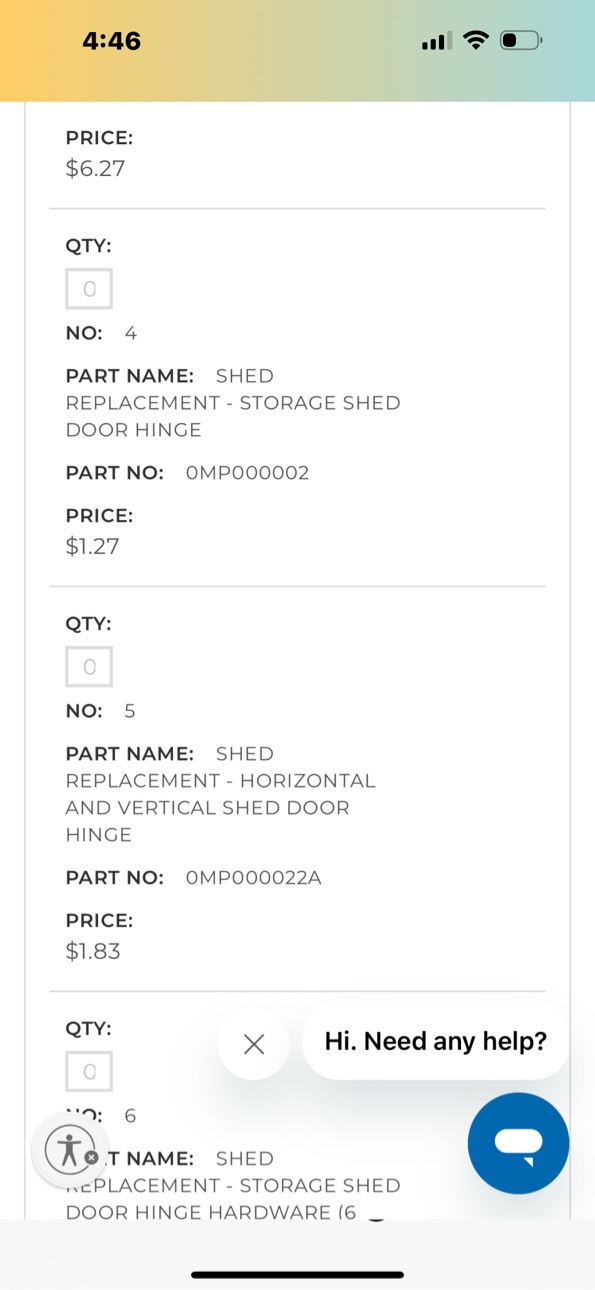This screenshot has width=595, height=1290.
Task: Click the 'Hi. Need any help?' bubble
Action: pos(436,1041)
